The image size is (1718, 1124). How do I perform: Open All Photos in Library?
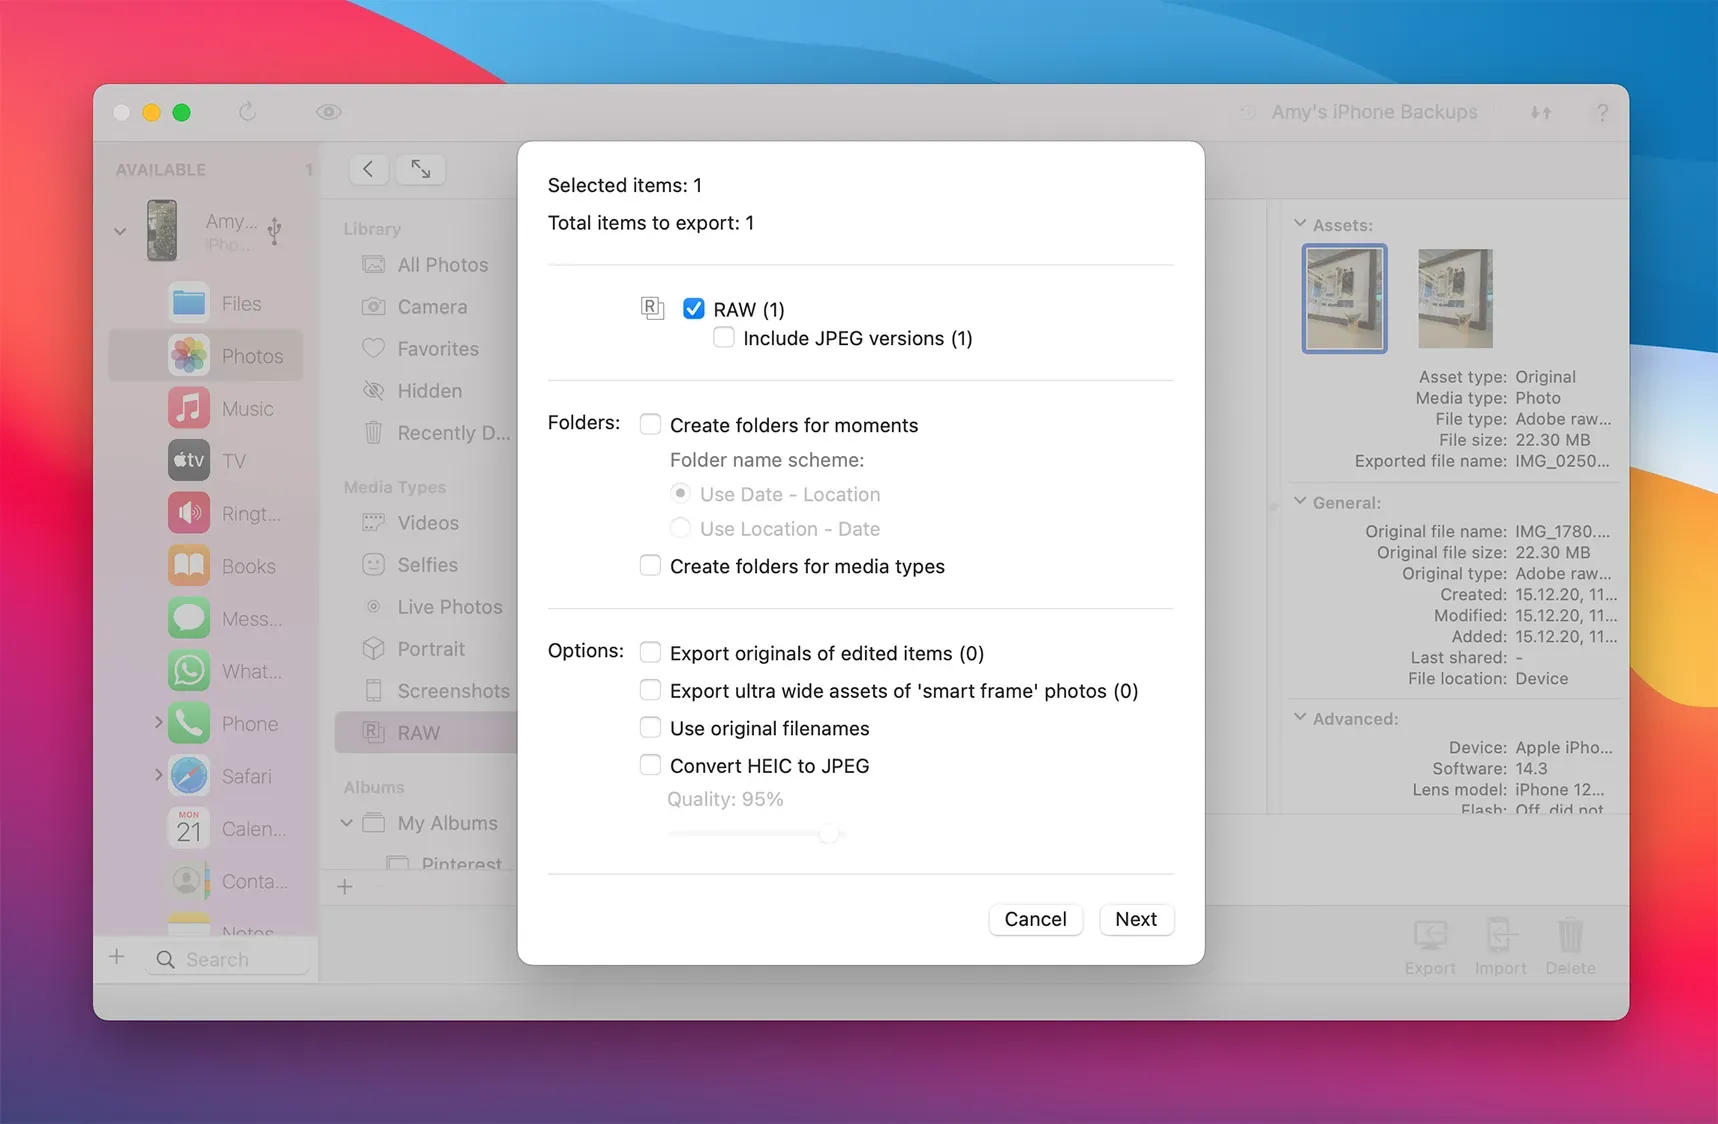pos(442,265)
